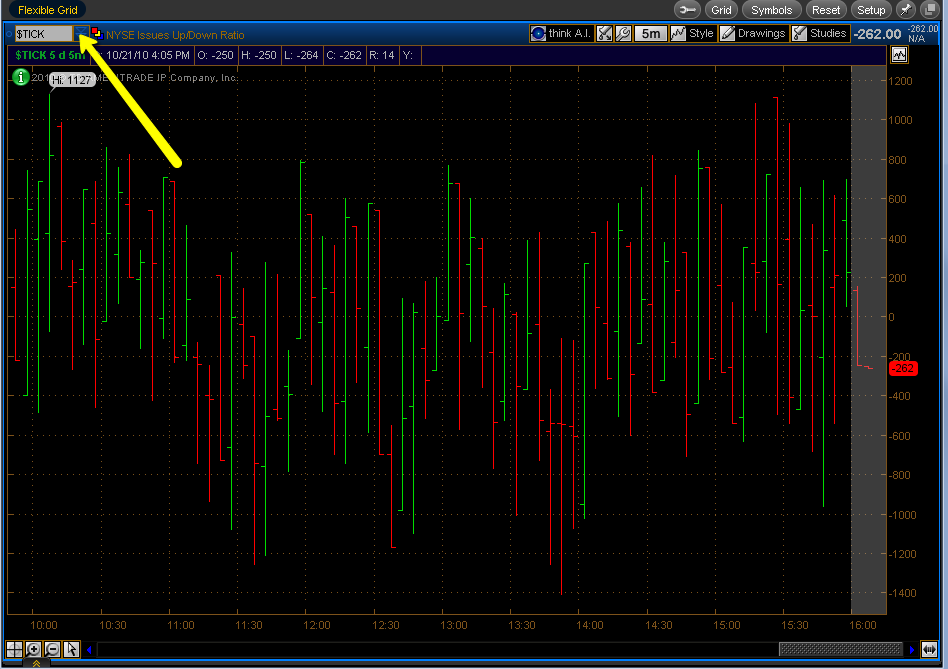
Task: Open the Drawings menu
Action: (753, 33)
